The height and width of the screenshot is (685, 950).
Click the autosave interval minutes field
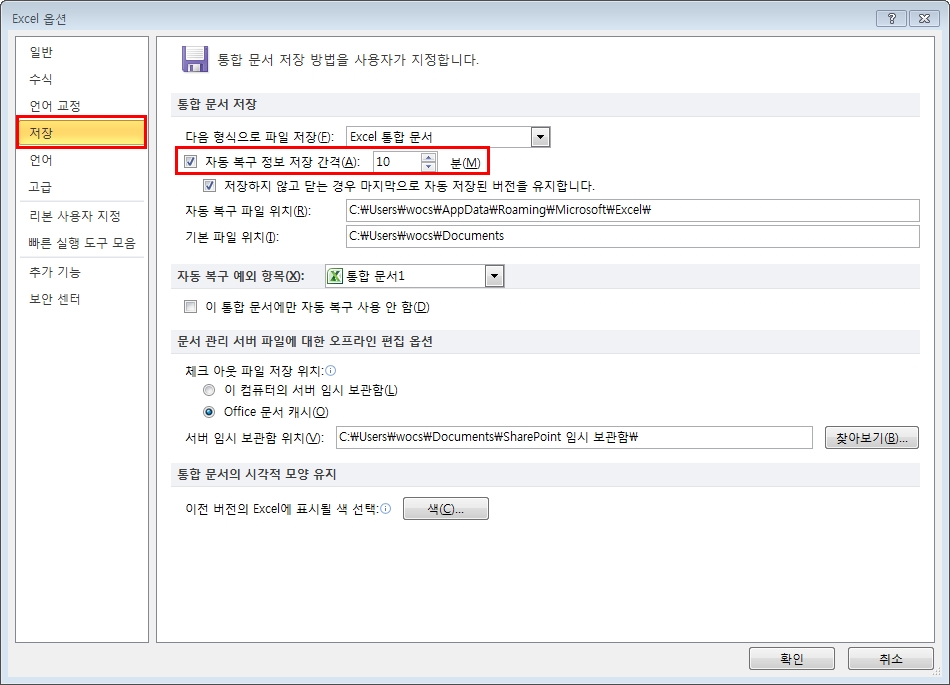(397, 162)
